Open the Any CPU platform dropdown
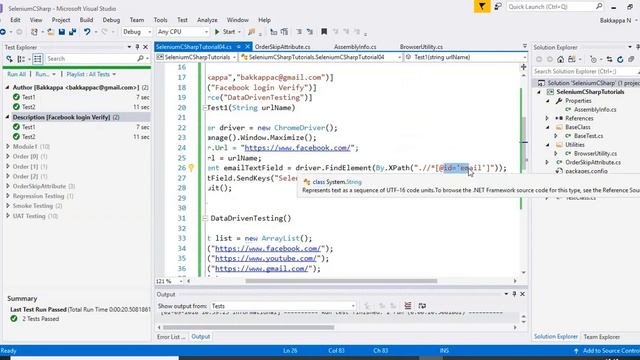This screenshot has width=640, height=360. (183, 31)
